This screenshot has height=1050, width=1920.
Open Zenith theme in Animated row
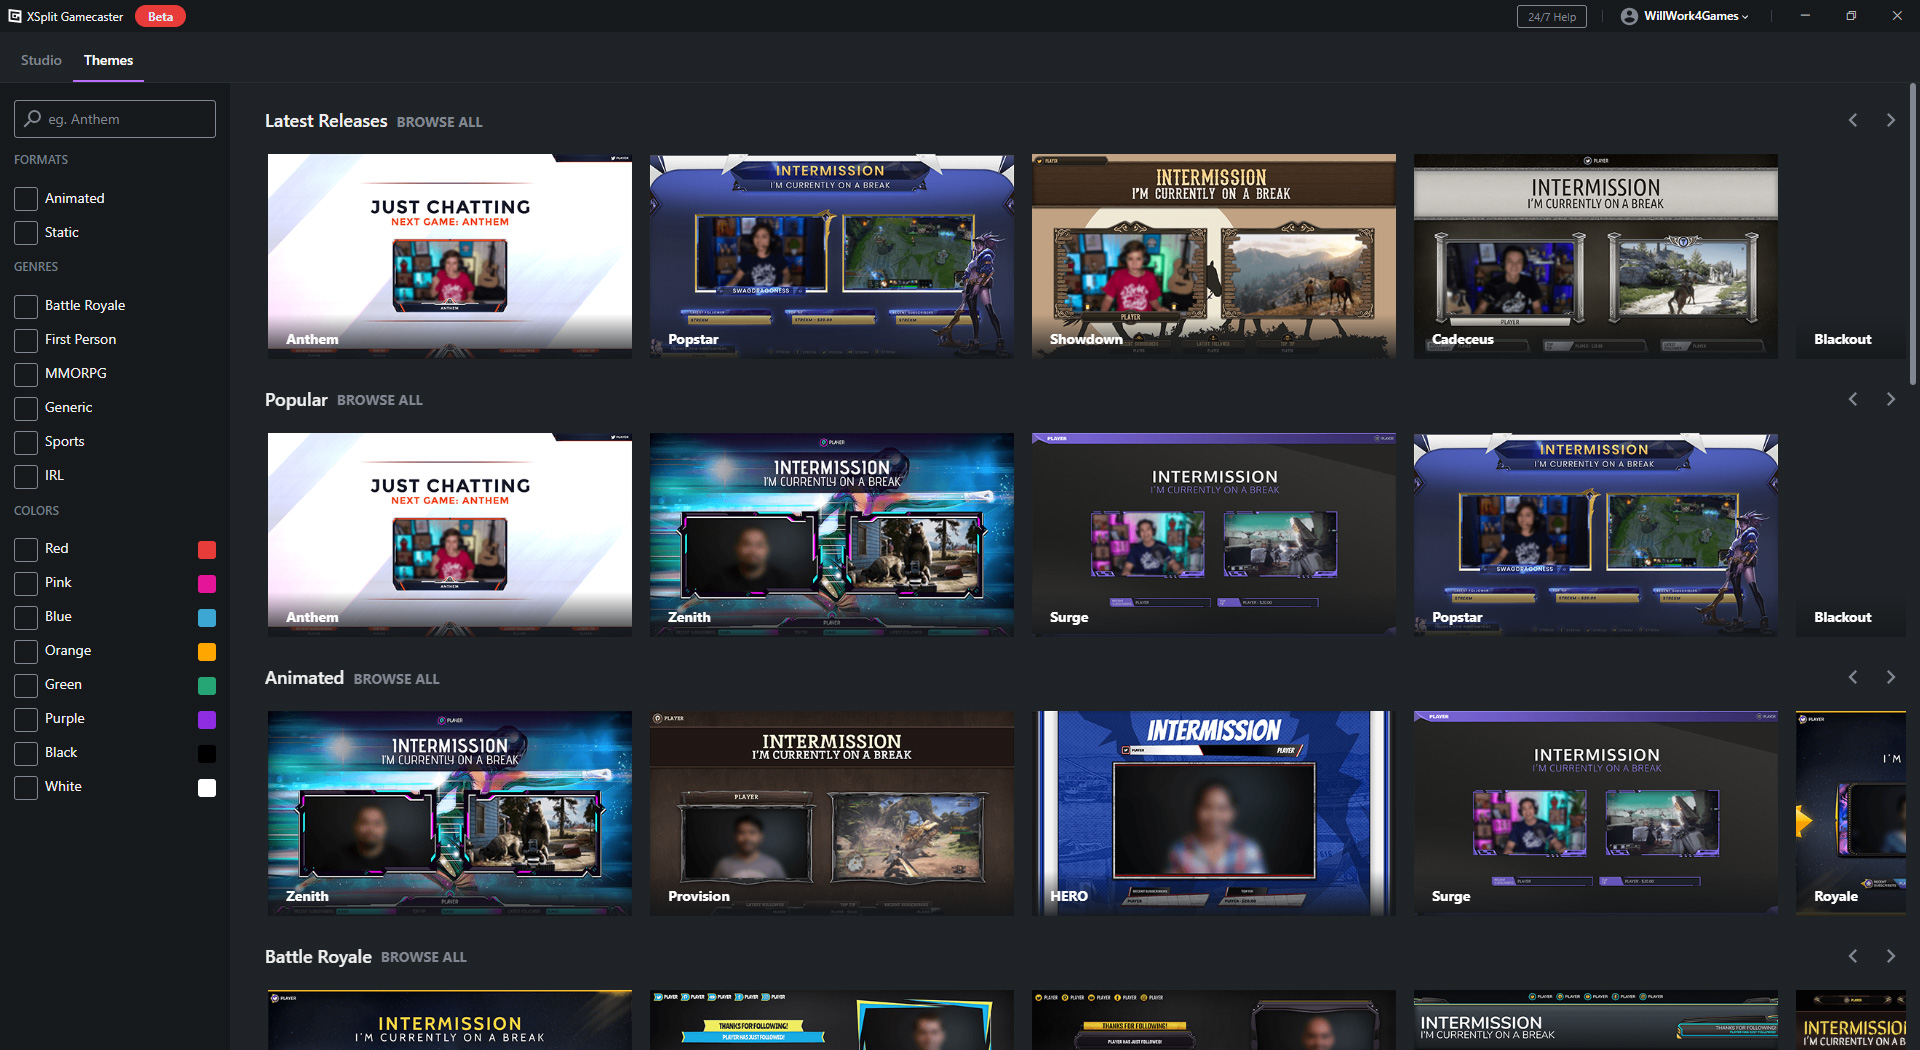[x=450, y=813]
